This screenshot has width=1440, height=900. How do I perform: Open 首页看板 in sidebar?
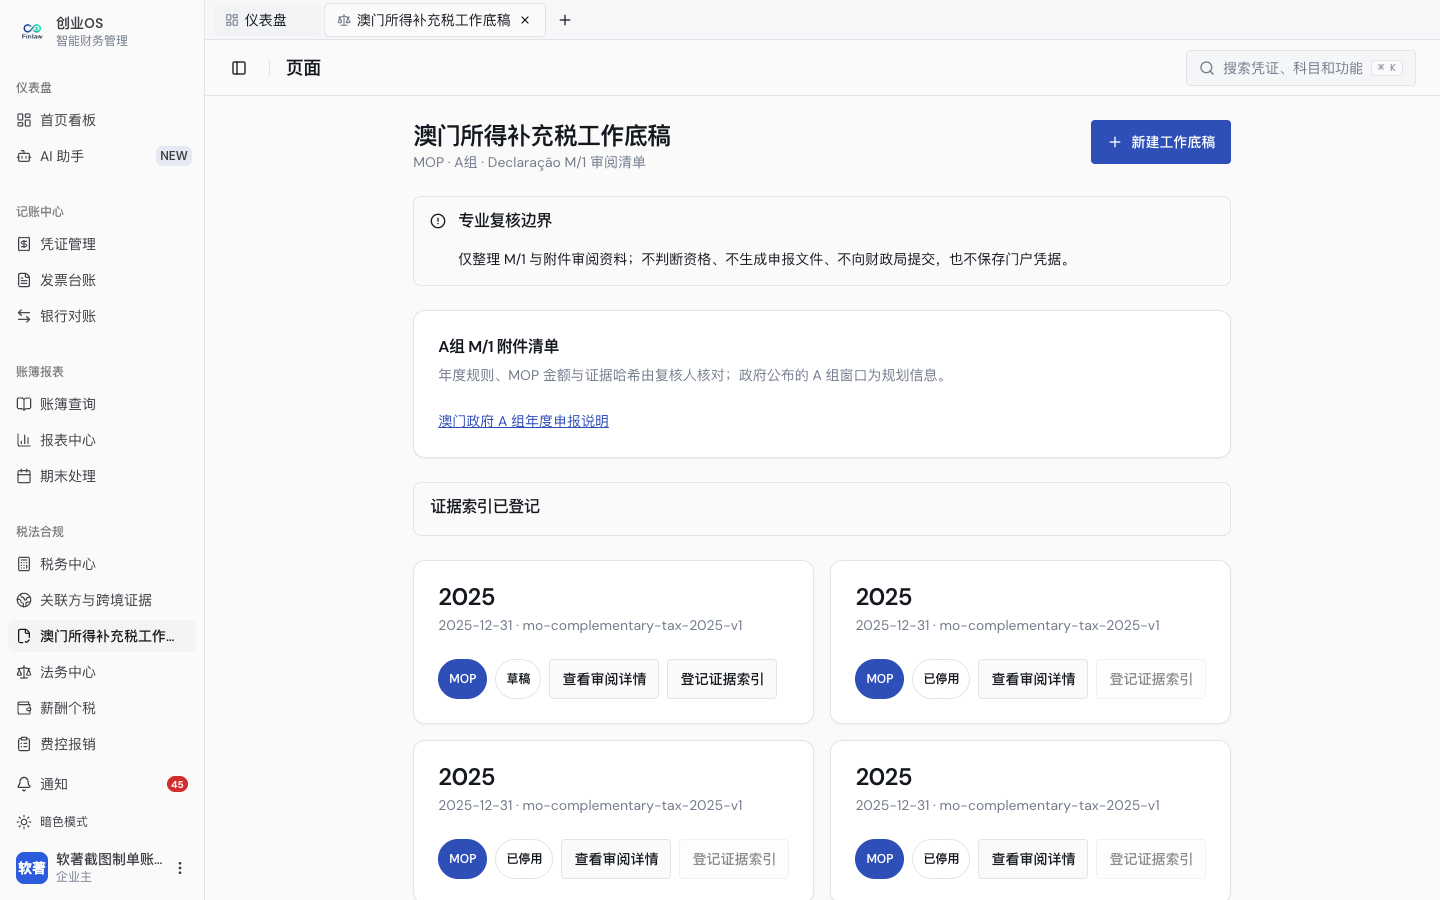[102, 120]
